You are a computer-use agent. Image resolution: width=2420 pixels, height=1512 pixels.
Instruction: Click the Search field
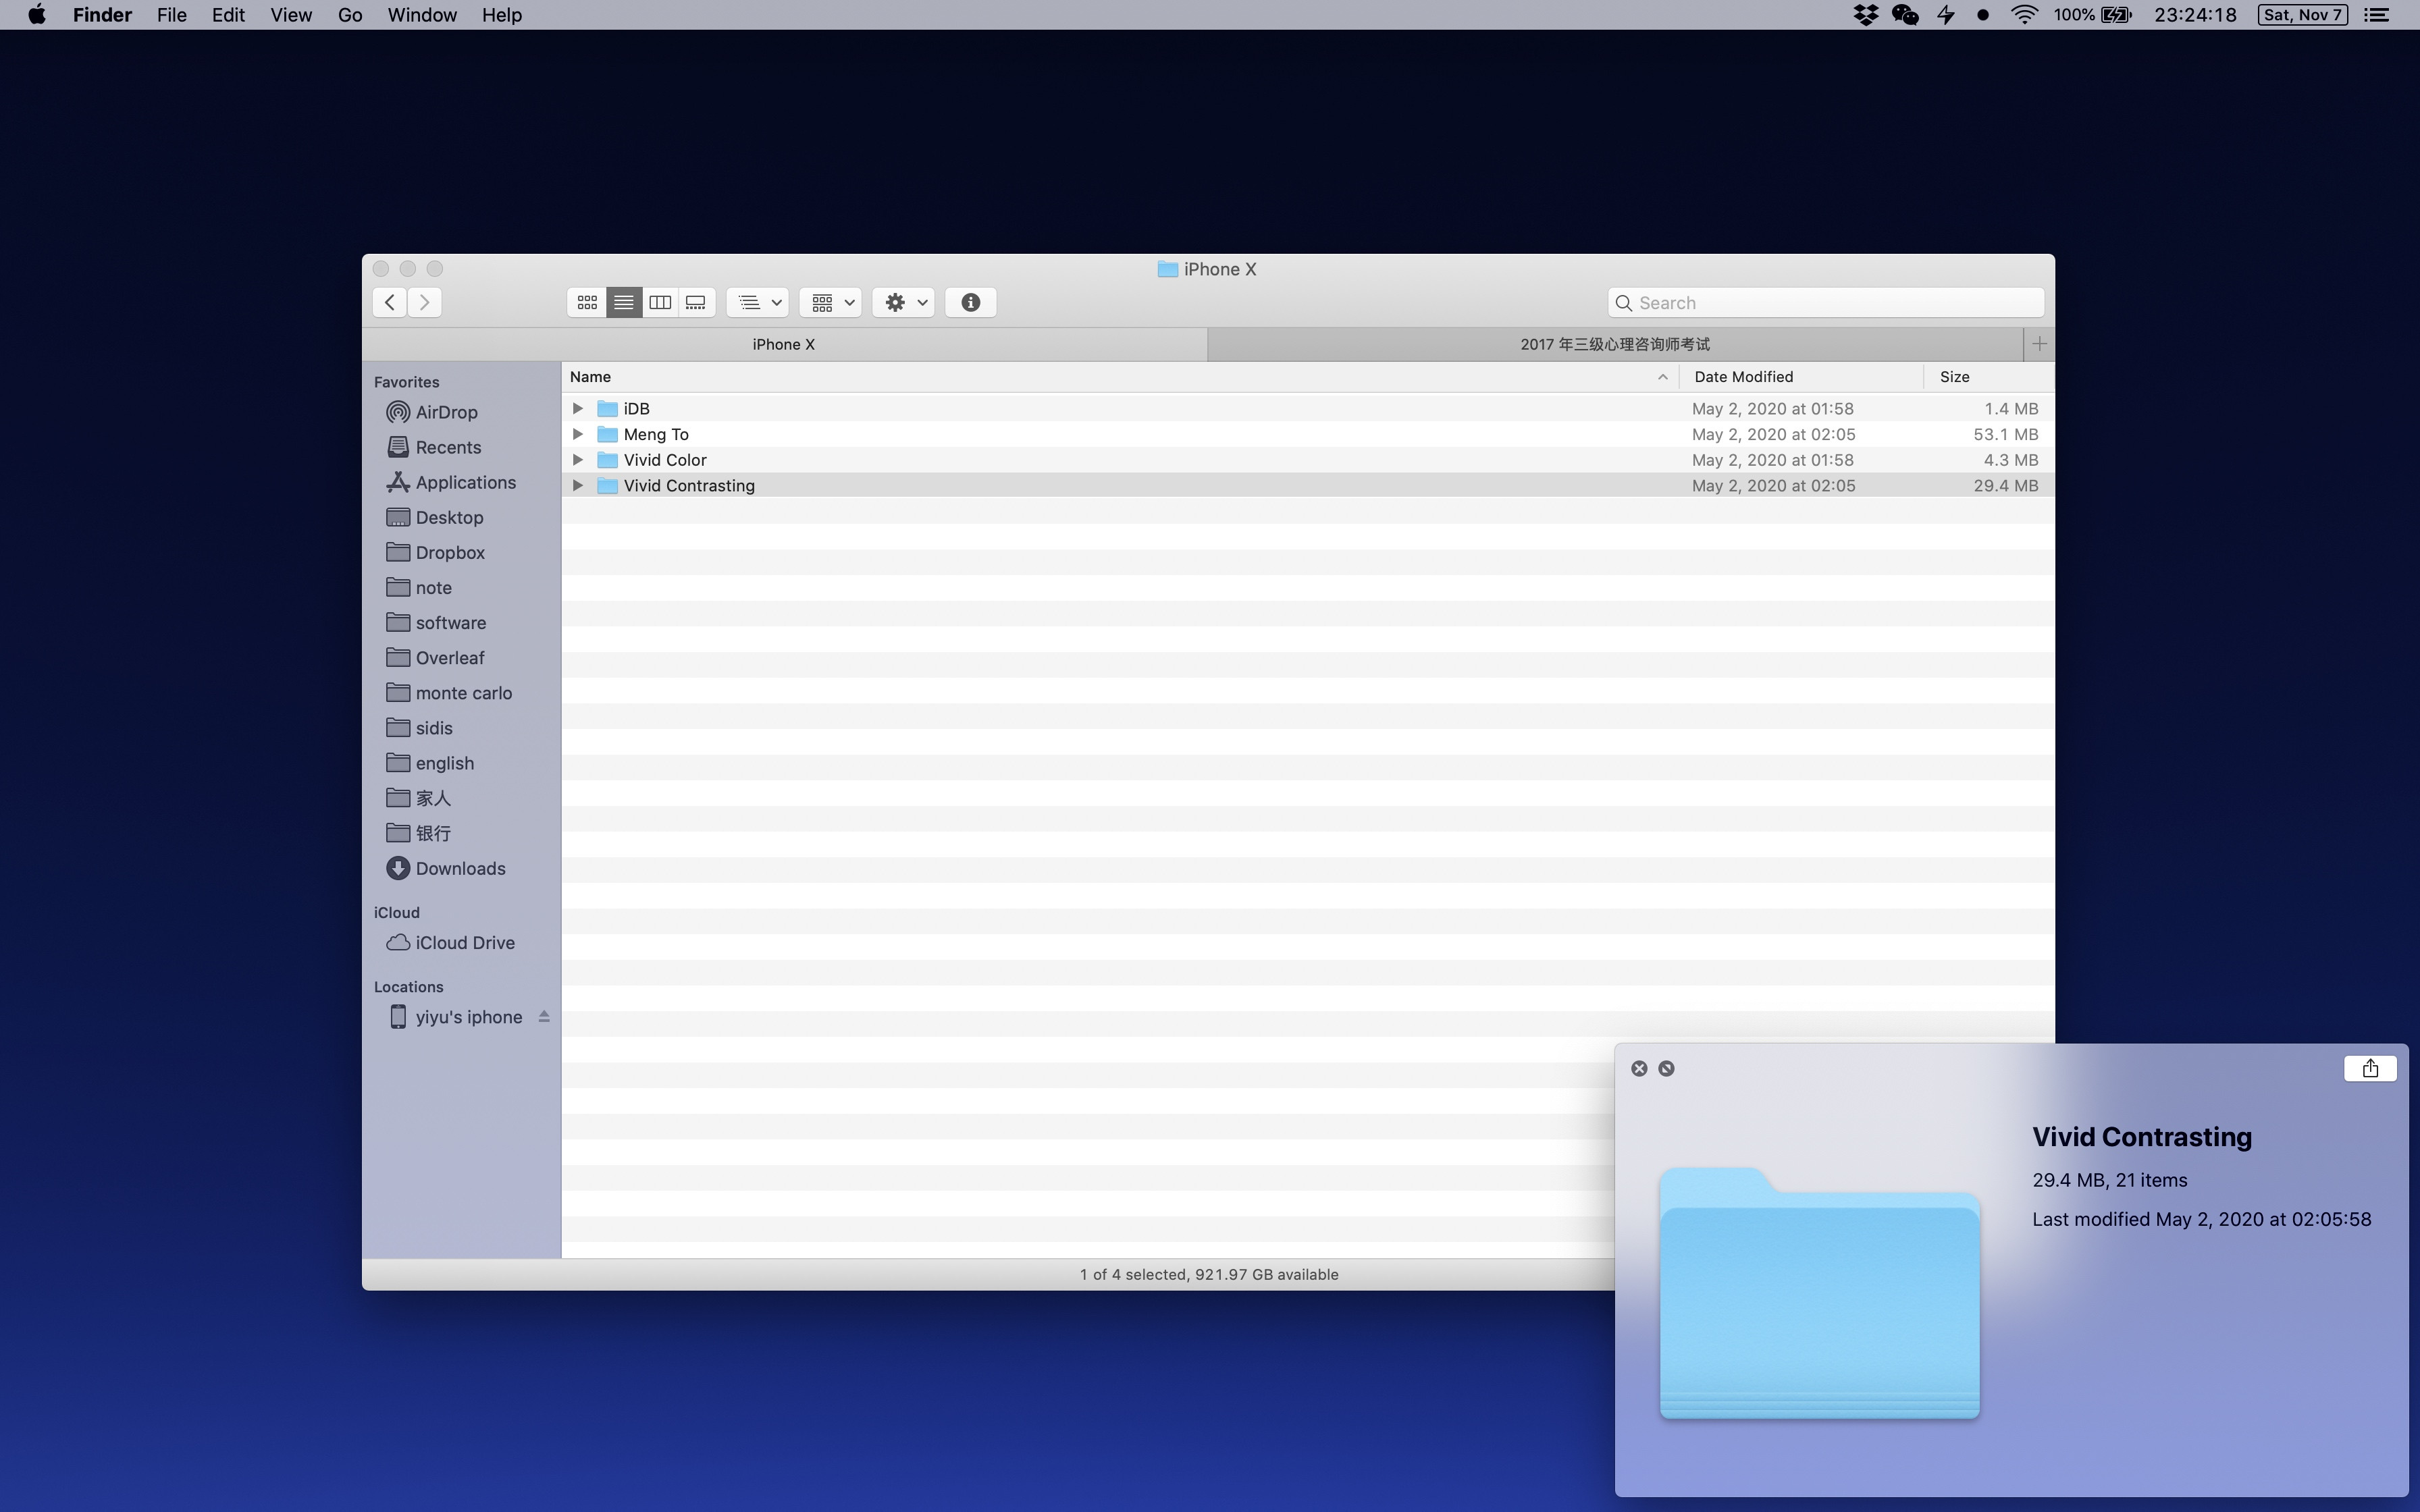point(1826,303)
